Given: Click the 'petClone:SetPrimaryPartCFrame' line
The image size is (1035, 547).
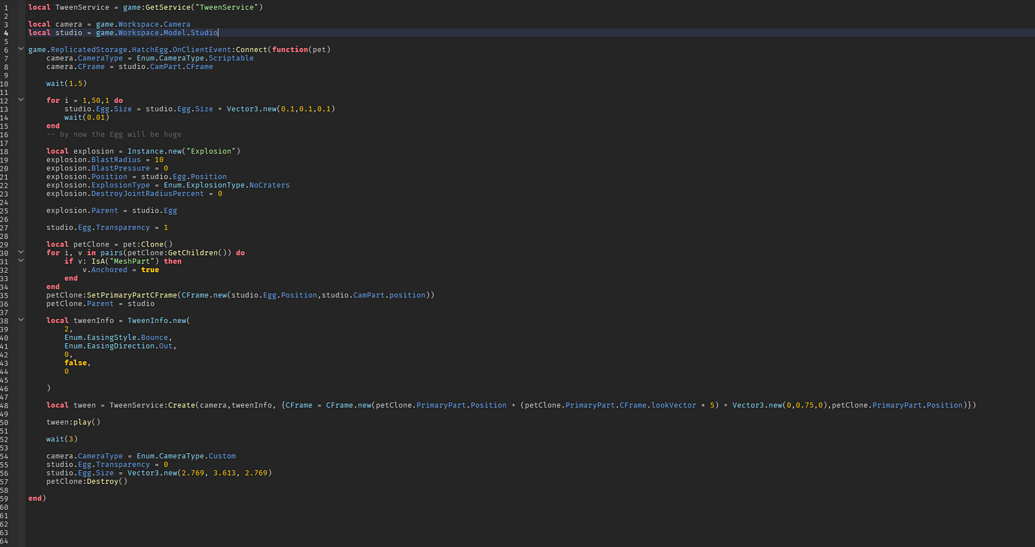Looking at the screenshot, I should [240, 295].
